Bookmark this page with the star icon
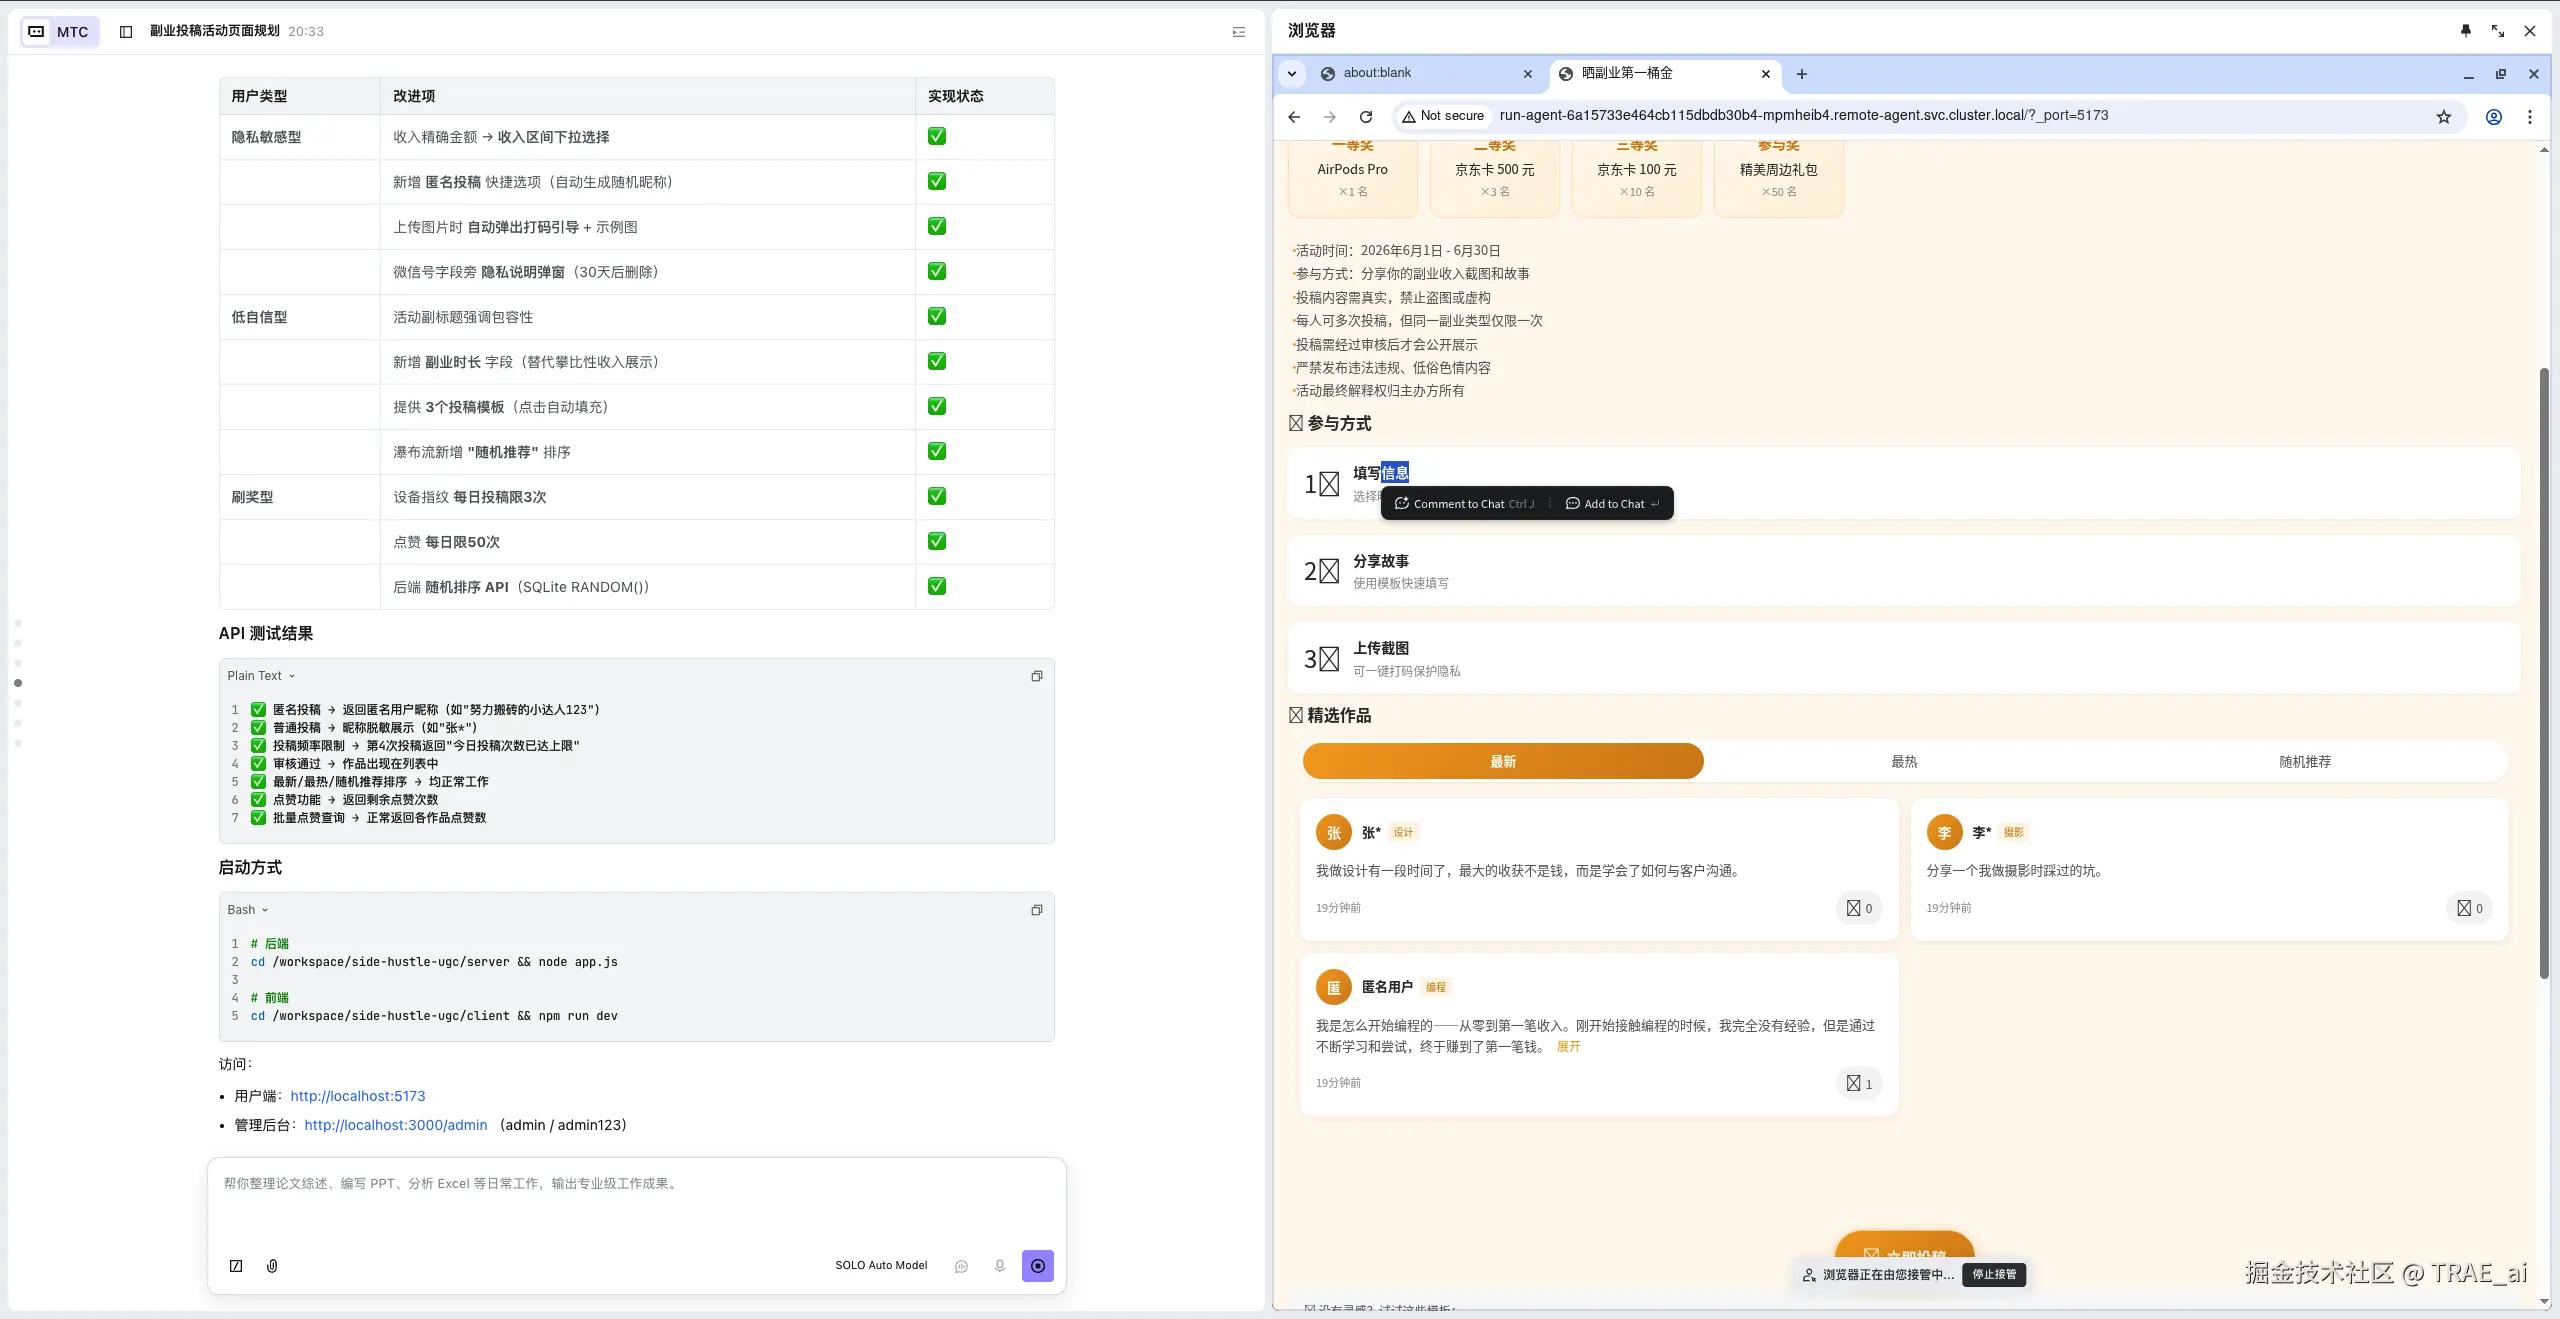 pyautogui.click(x=2443, y=117)
